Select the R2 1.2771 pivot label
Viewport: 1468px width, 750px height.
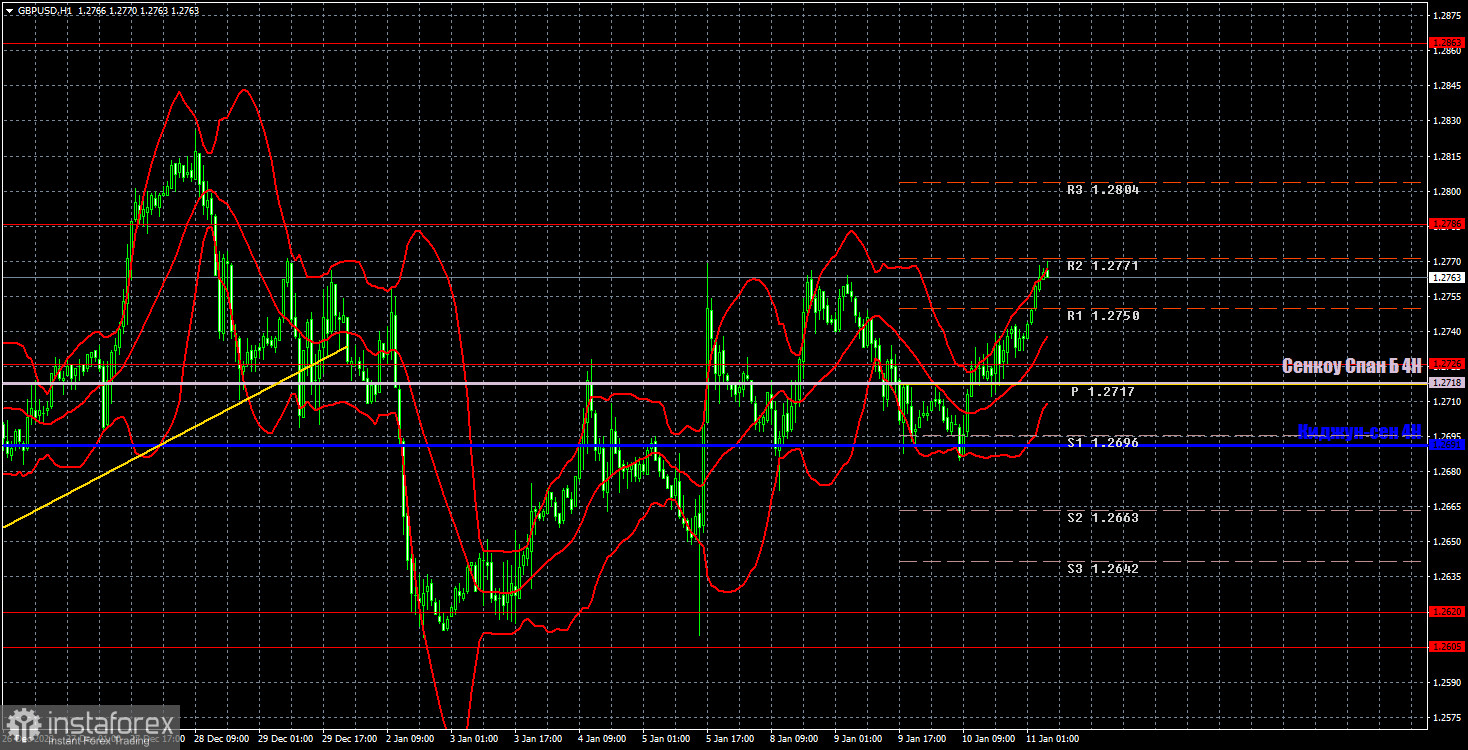1102,266
